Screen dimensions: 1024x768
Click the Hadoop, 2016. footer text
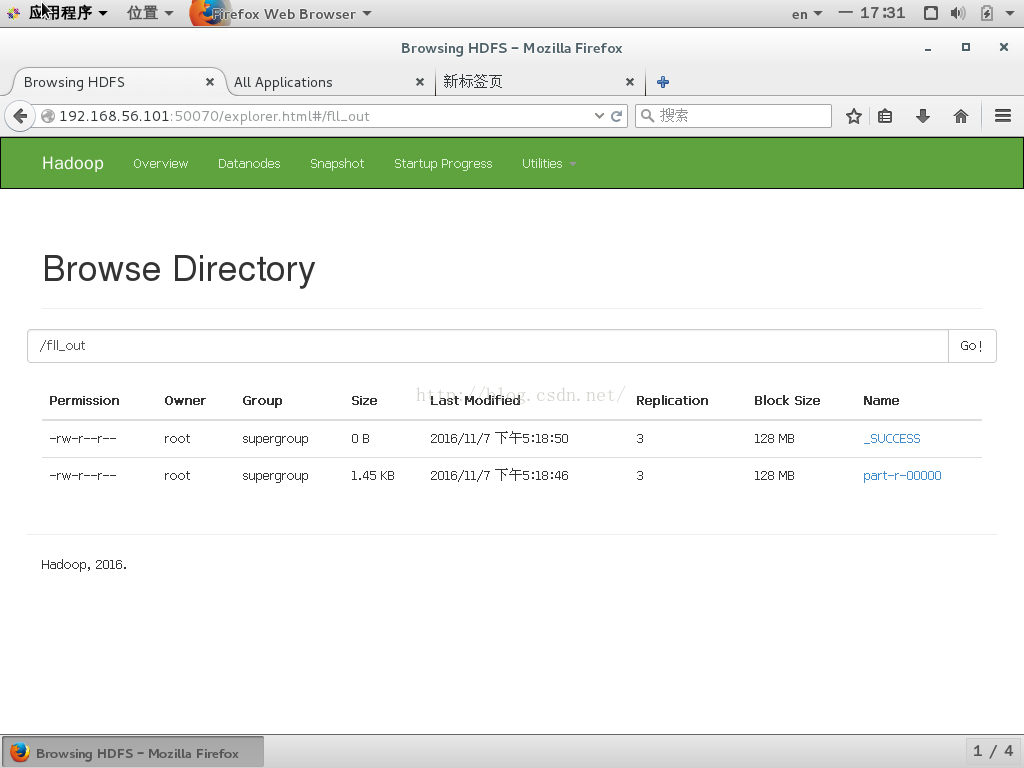(x=84, y=564)
